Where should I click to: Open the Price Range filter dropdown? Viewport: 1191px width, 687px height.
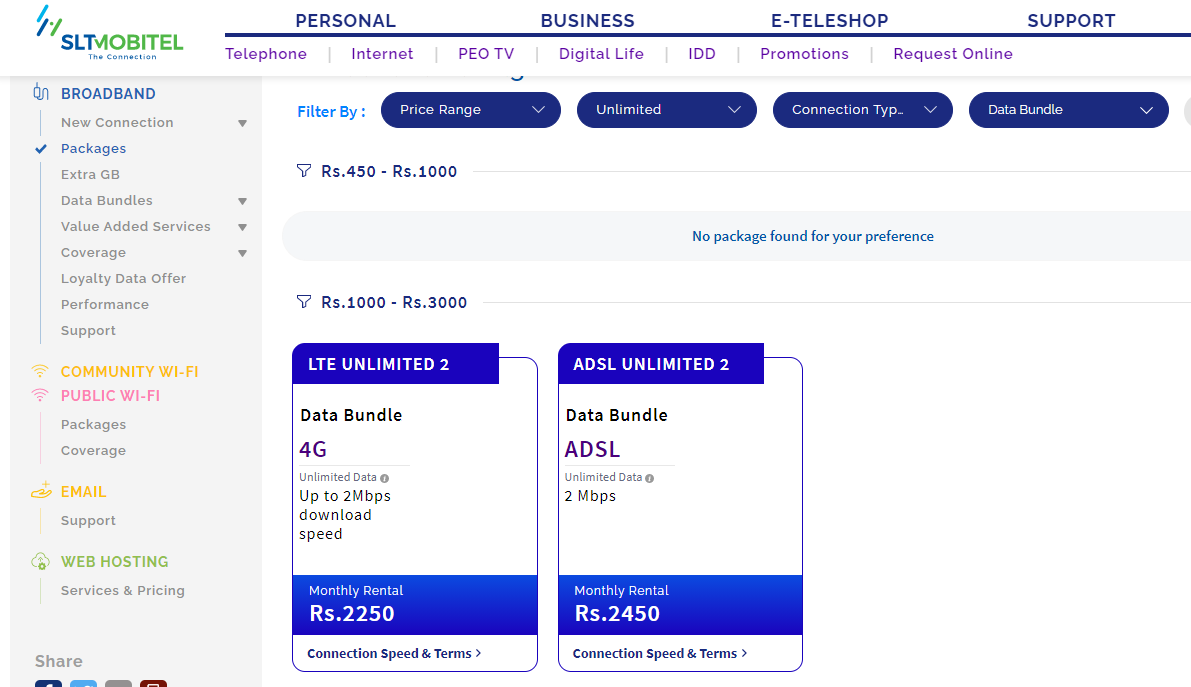(471, 109)
